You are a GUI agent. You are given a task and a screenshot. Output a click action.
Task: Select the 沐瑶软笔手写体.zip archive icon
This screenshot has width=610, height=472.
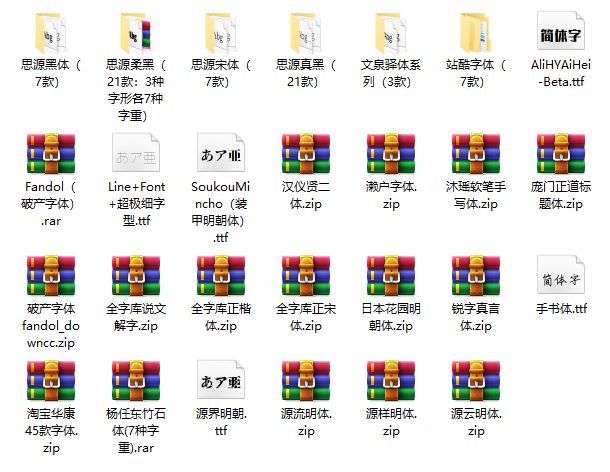pyautogui.click(x=476, y=153)
